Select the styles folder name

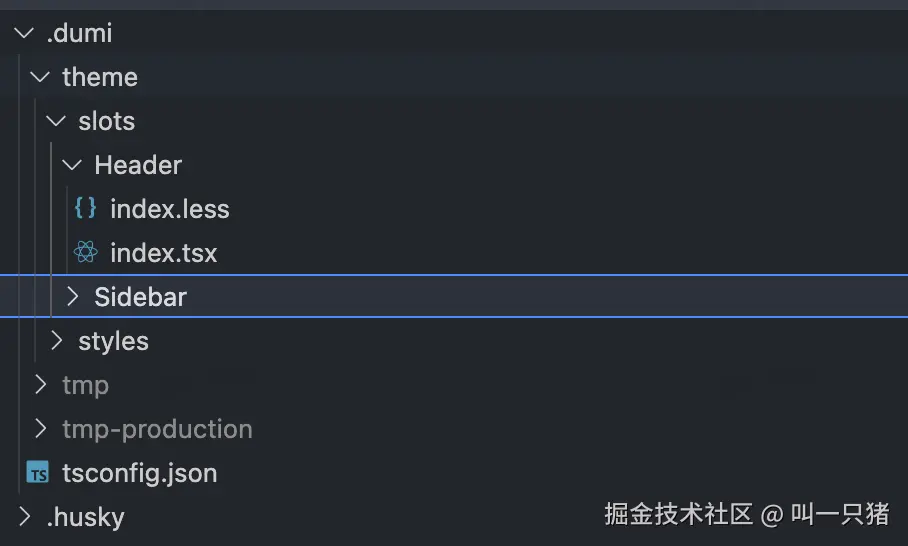pos(114,341)
